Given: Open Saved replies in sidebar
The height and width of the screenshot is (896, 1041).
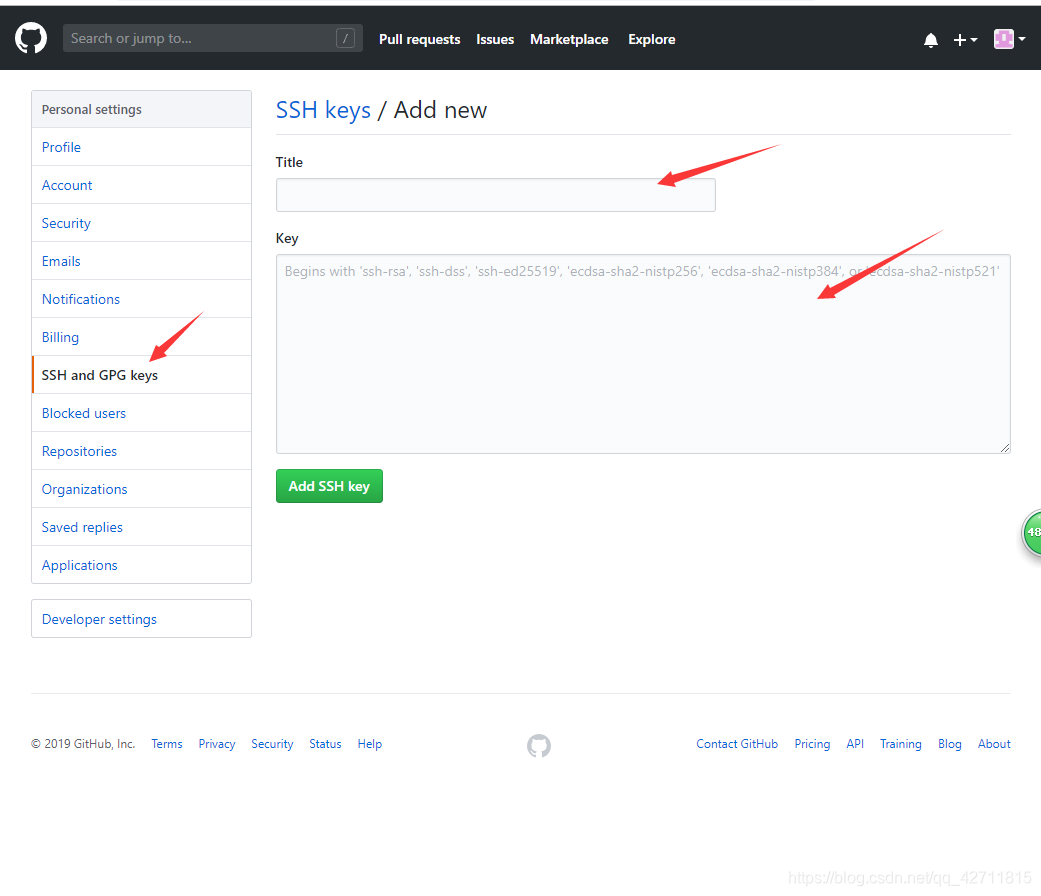Looking at the screenshot, I should pos(141,527).
